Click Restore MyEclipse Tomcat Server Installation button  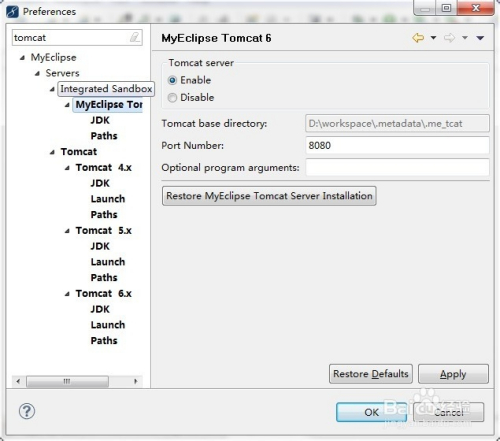[269, 196]
